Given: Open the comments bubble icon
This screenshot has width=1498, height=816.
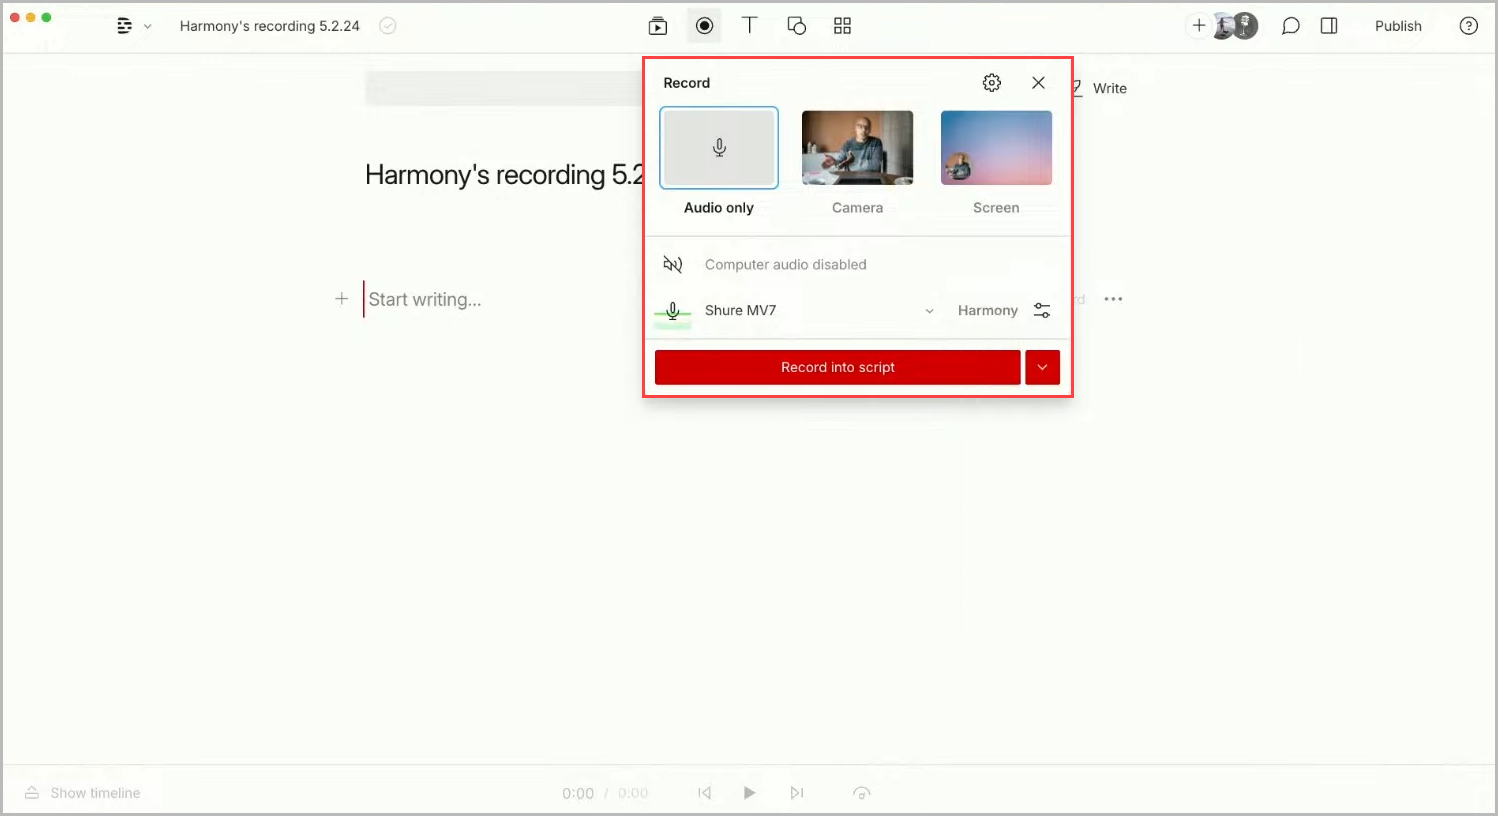Looking at the screenshot, I should pos(1290,26).
